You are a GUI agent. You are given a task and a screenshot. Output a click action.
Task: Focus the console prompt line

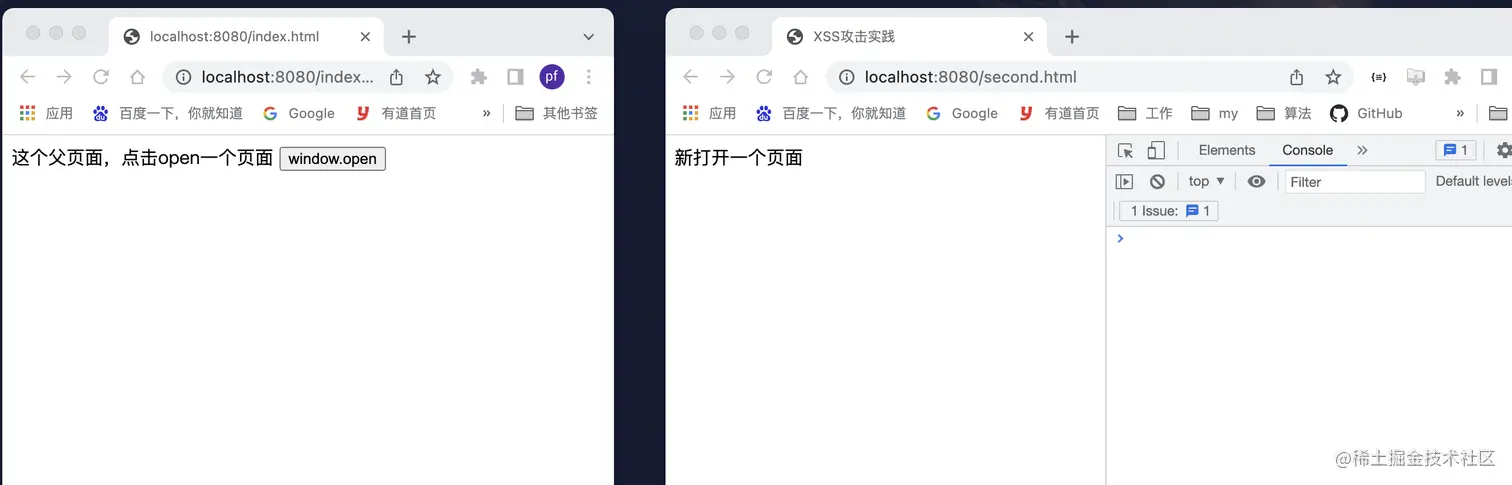click(1309, 238)
